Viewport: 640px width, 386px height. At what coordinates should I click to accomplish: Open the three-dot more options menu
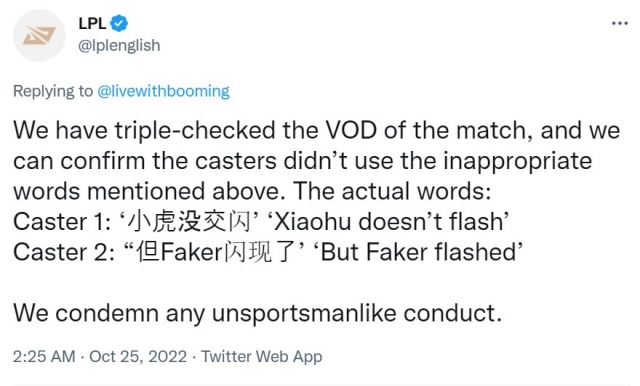(620, 23)
